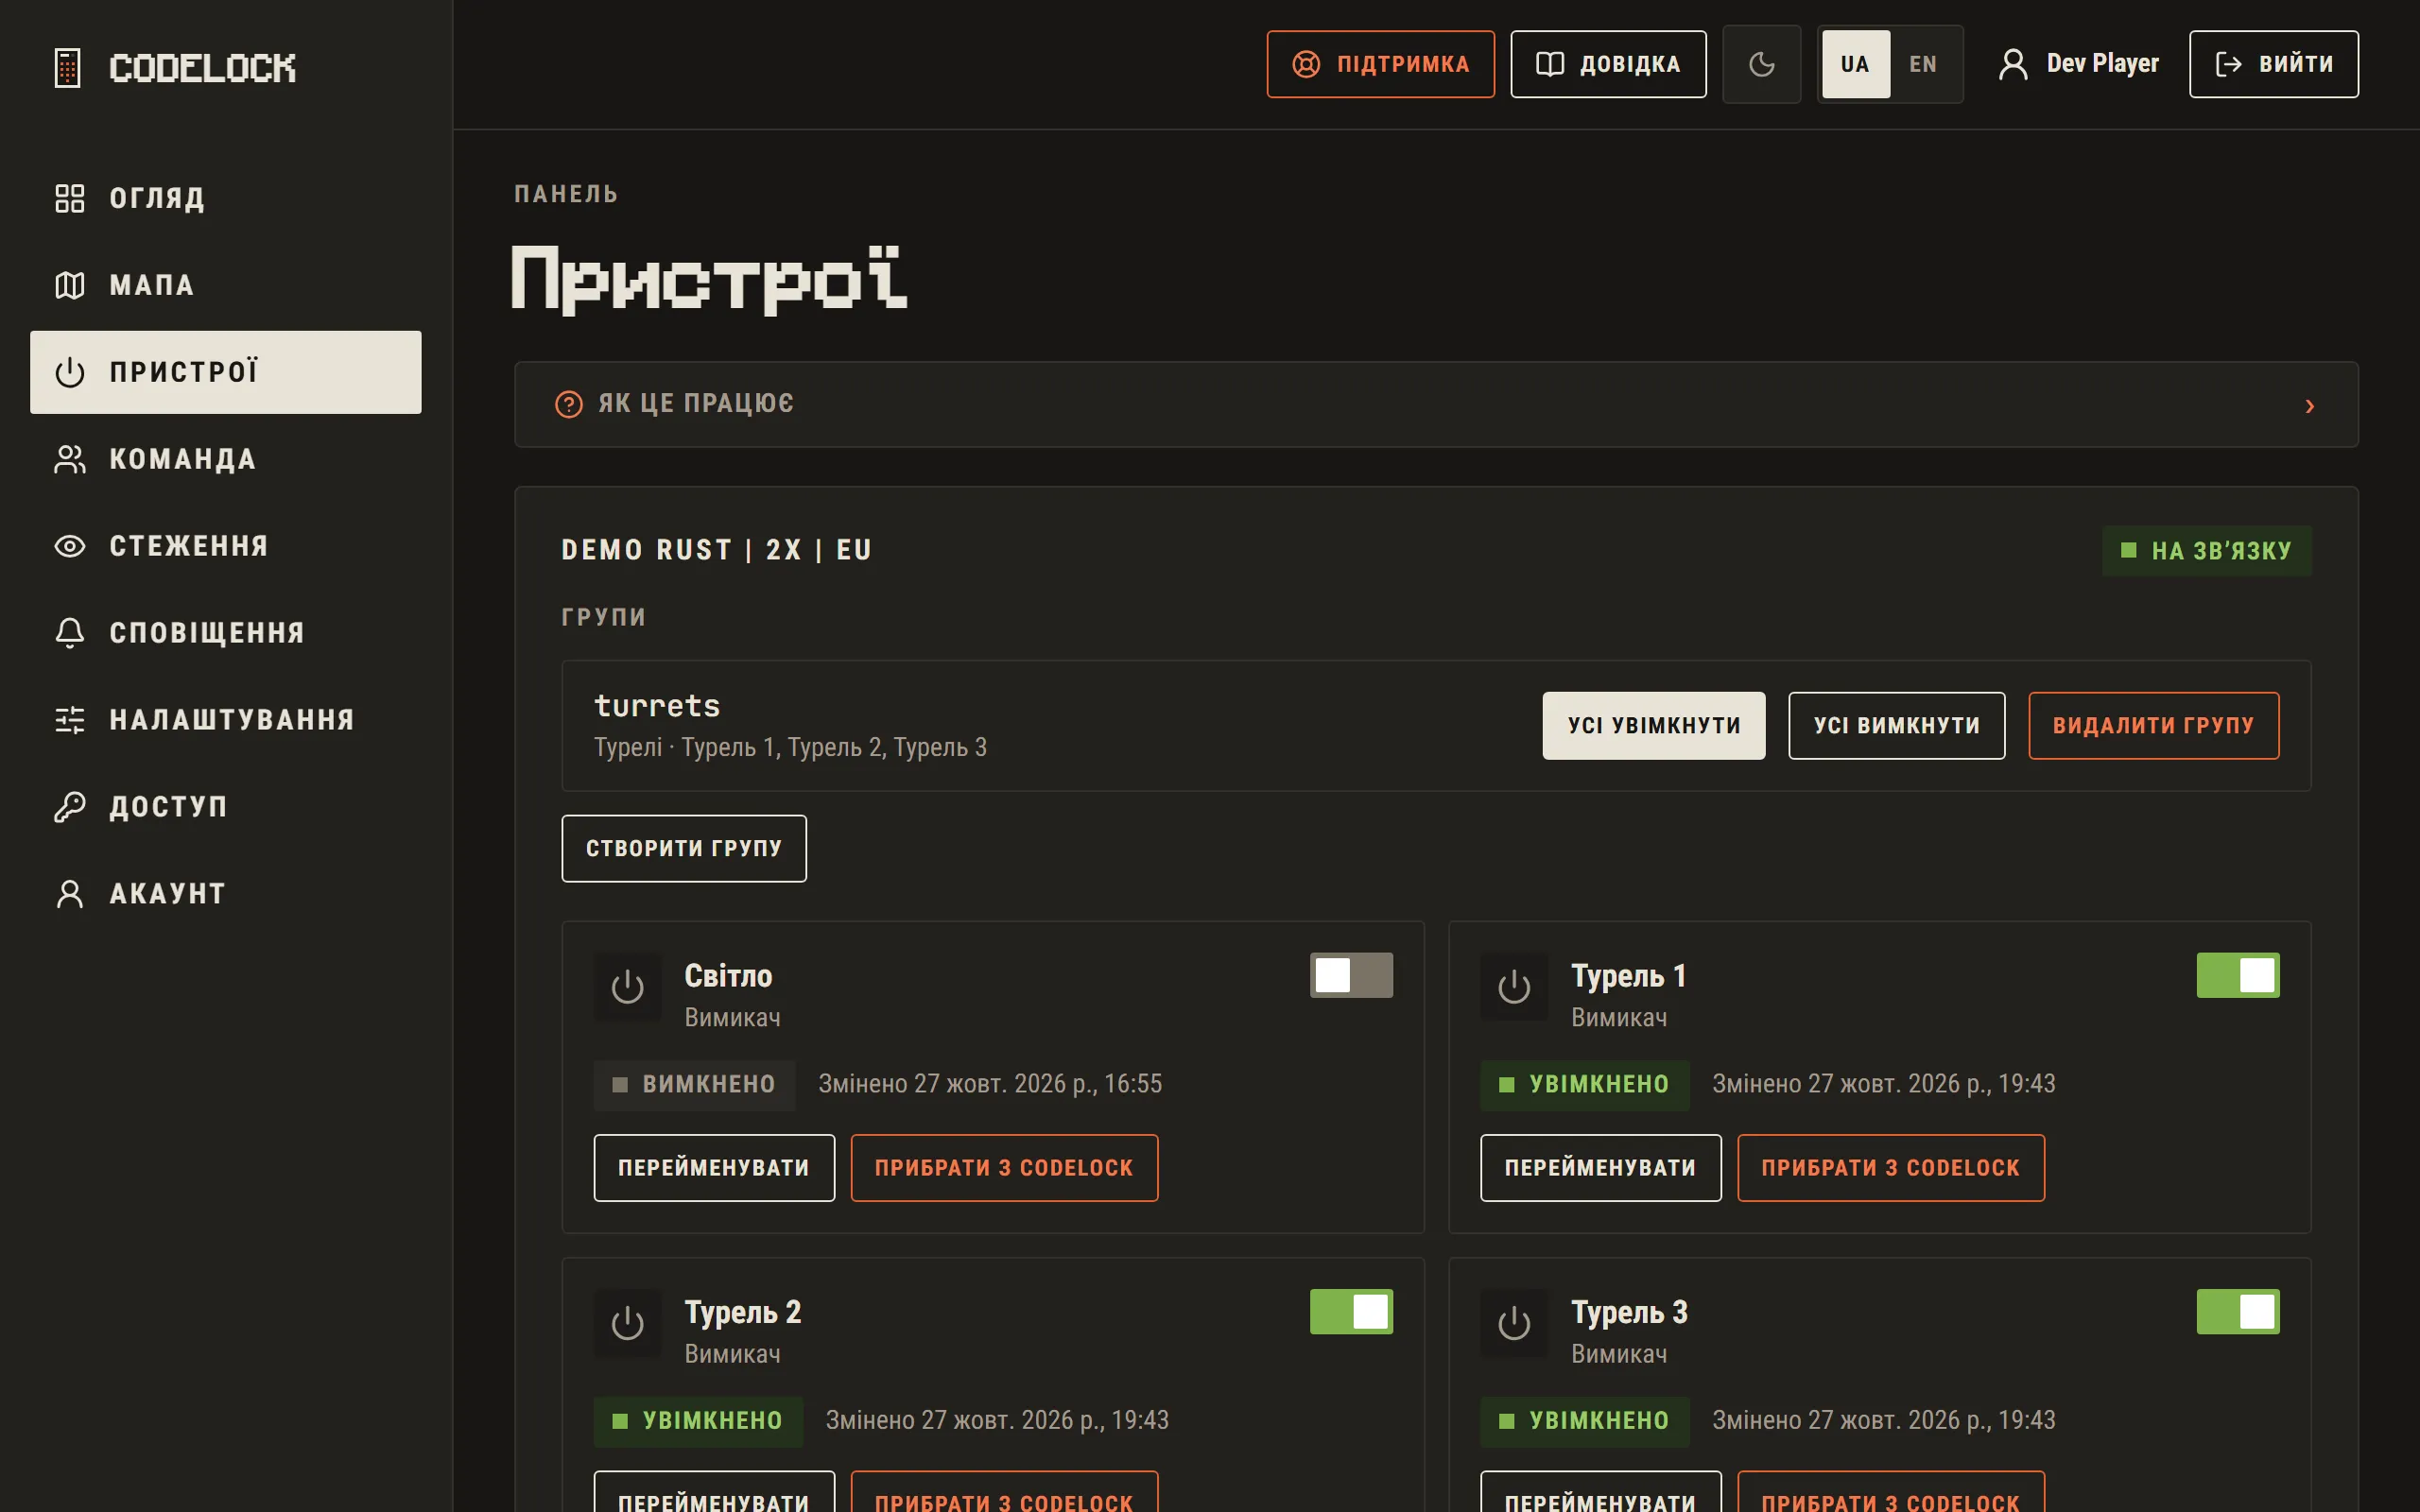2420x1512 pixels.
Task: Click the user avatar icon near Dev Player
Action: click(x=2012, y=64)
